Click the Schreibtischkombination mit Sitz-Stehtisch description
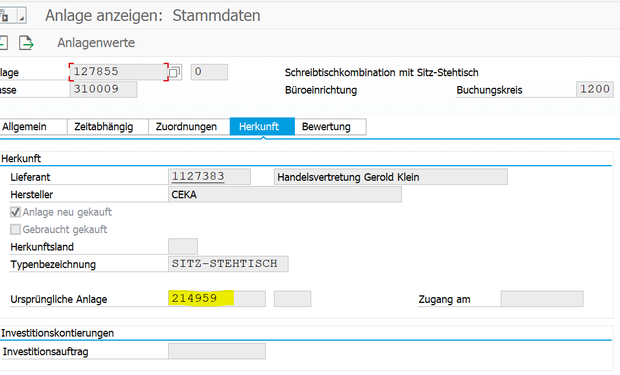The width and height of the screenshot is (620, 375). point(382,73)
